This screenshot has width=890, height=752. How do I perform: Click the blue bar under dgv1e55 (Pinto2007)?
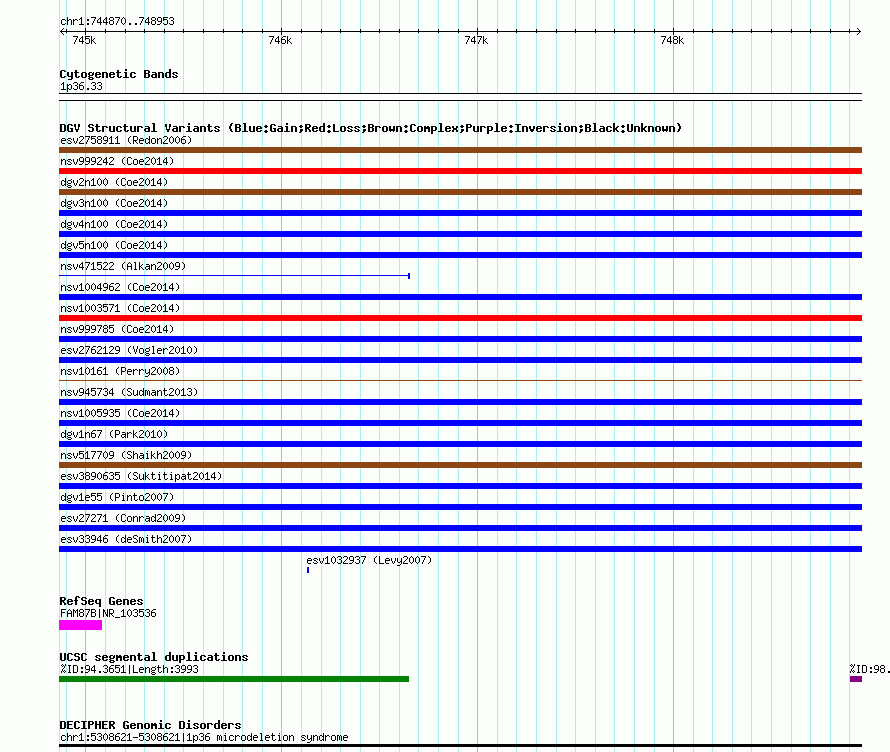click(460, 507)
